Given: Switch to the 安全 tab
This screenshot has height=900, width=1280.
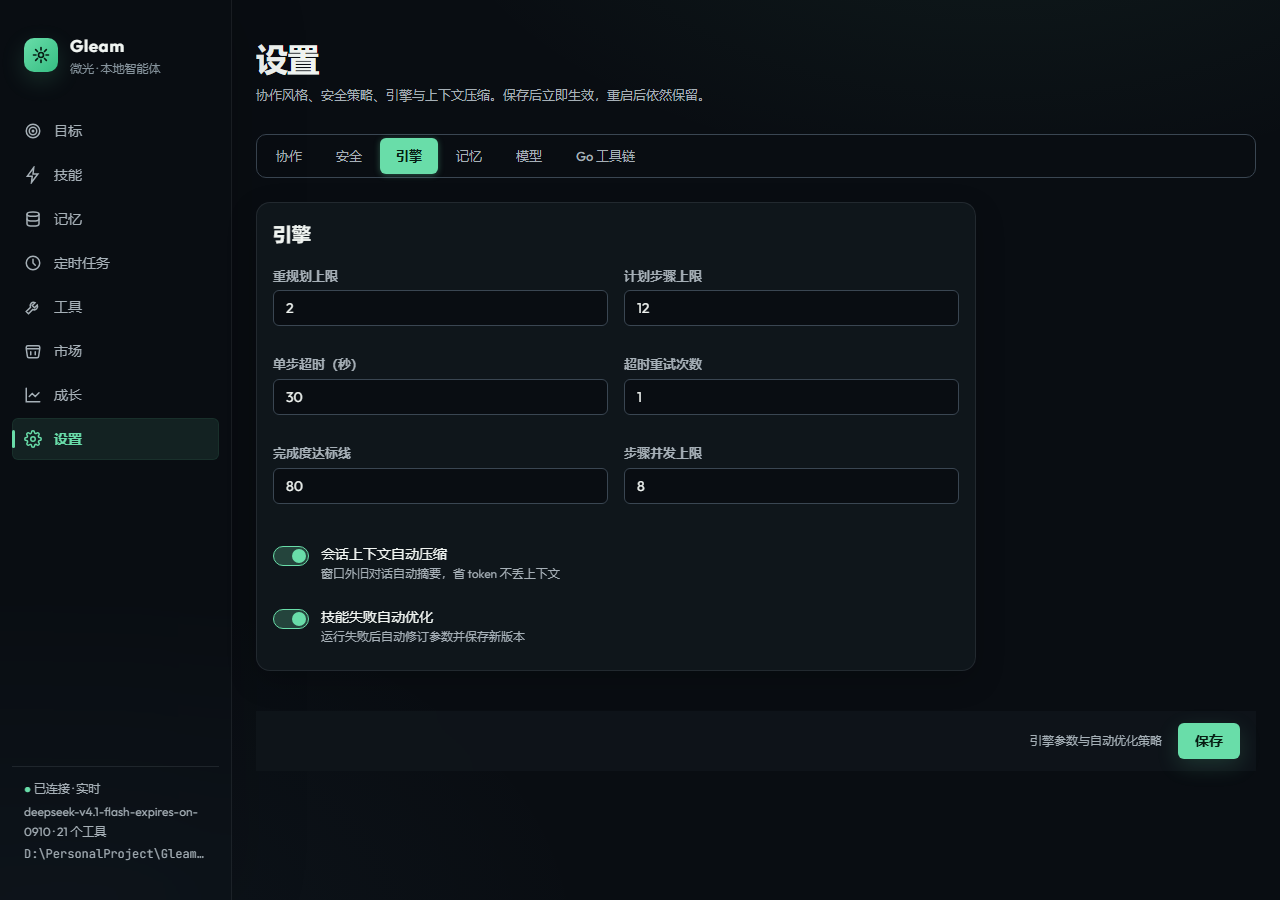Looking at the screenshot, I should click(349, 156).
